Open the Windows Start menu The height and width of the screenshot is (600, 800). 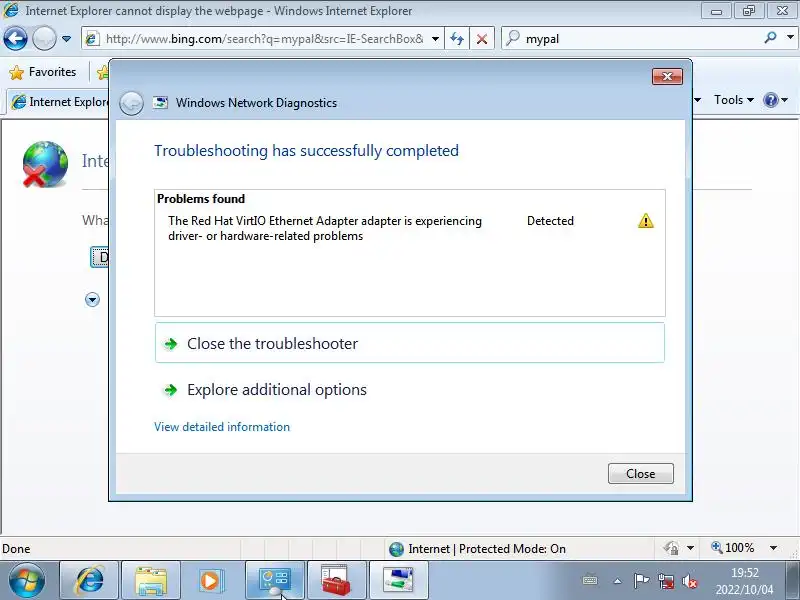pos(27,581)
